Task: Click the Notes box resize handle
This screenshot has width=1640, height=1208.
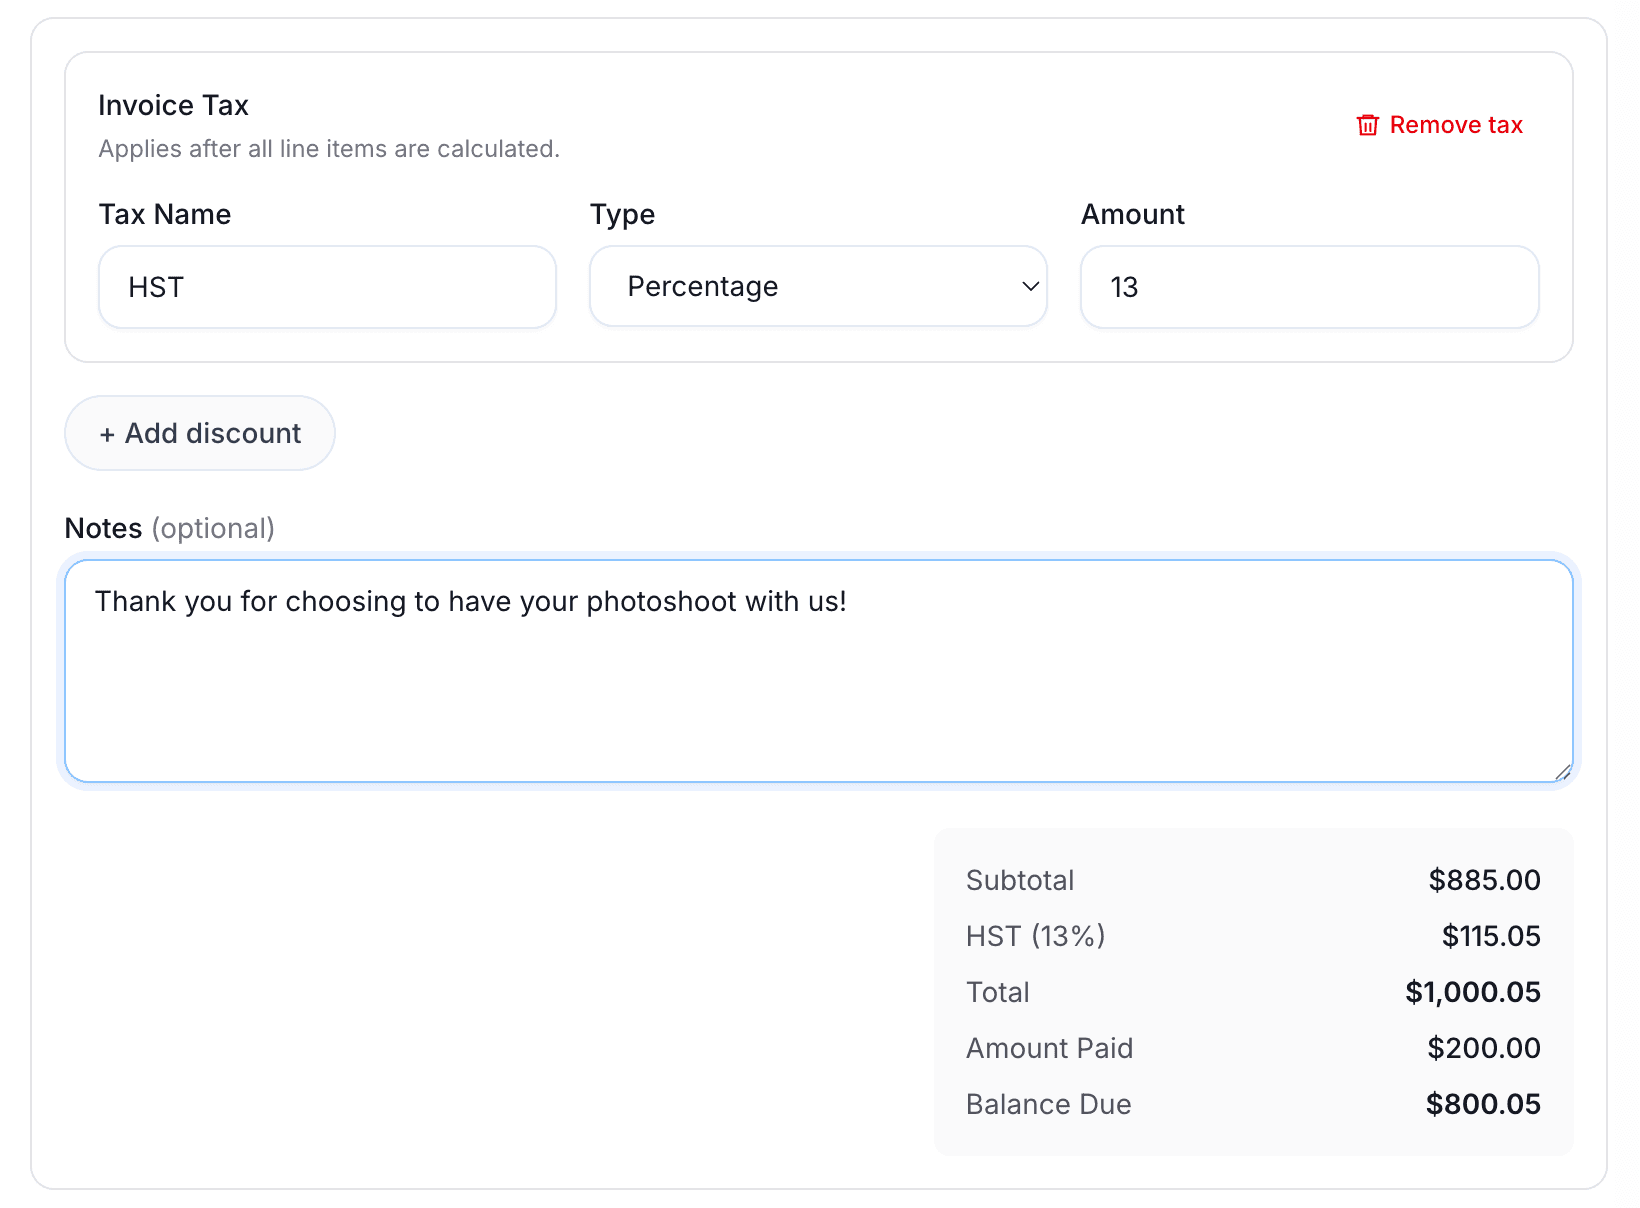Action: pyautogui.click(x=1562, y=771)
